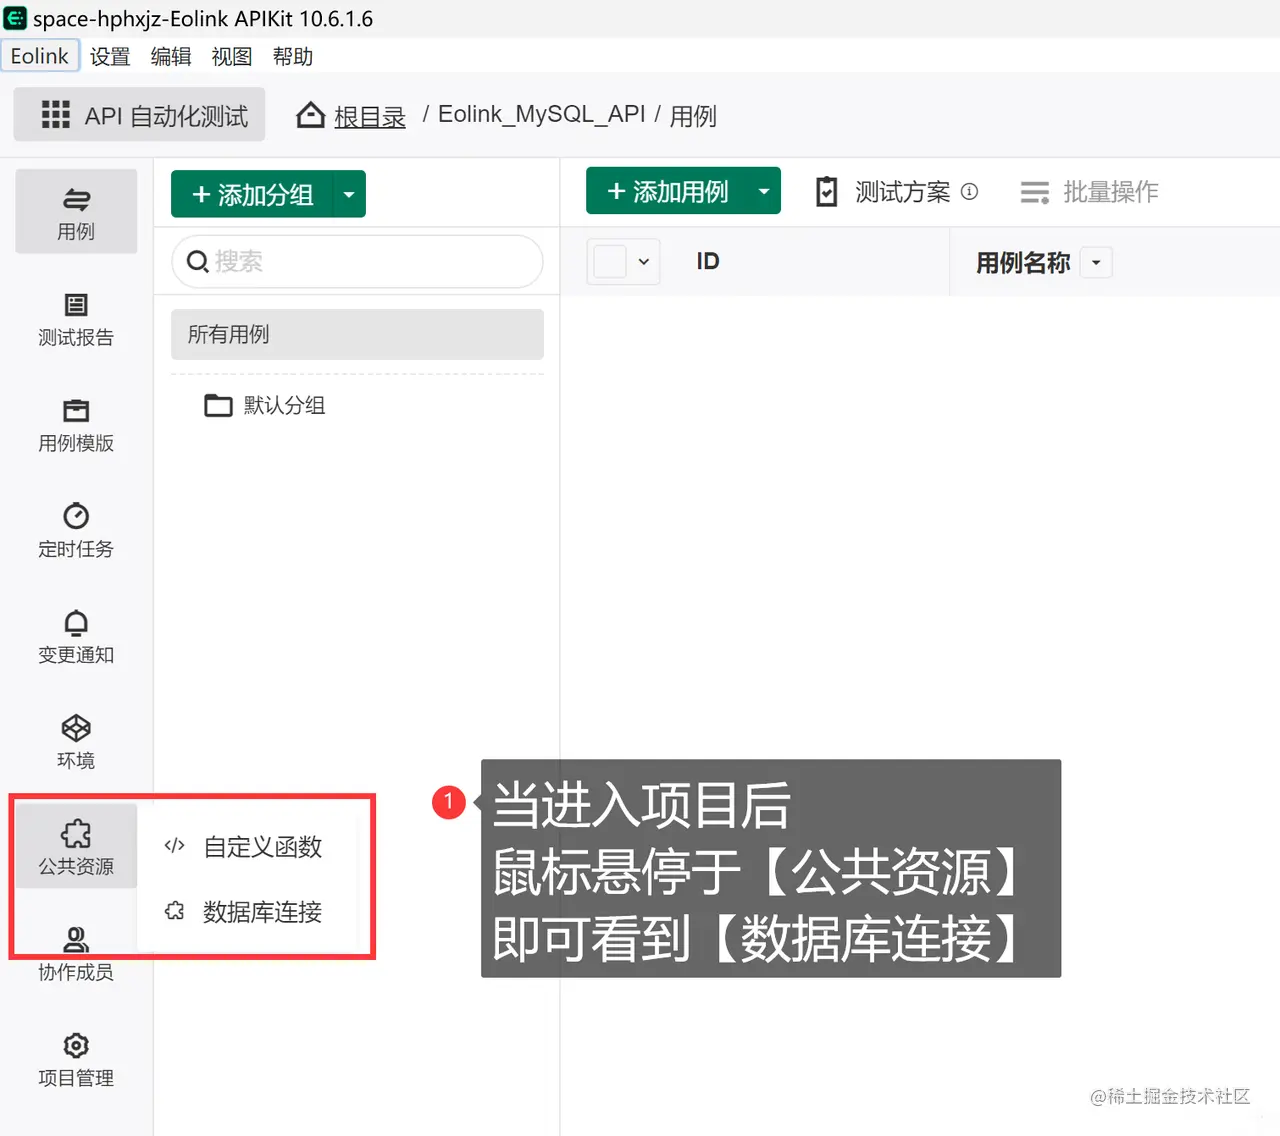Open 测试报告 in the sidebar
Image resolution: width=1280 pixels, height=1136 pixels.
coord(76,319)
